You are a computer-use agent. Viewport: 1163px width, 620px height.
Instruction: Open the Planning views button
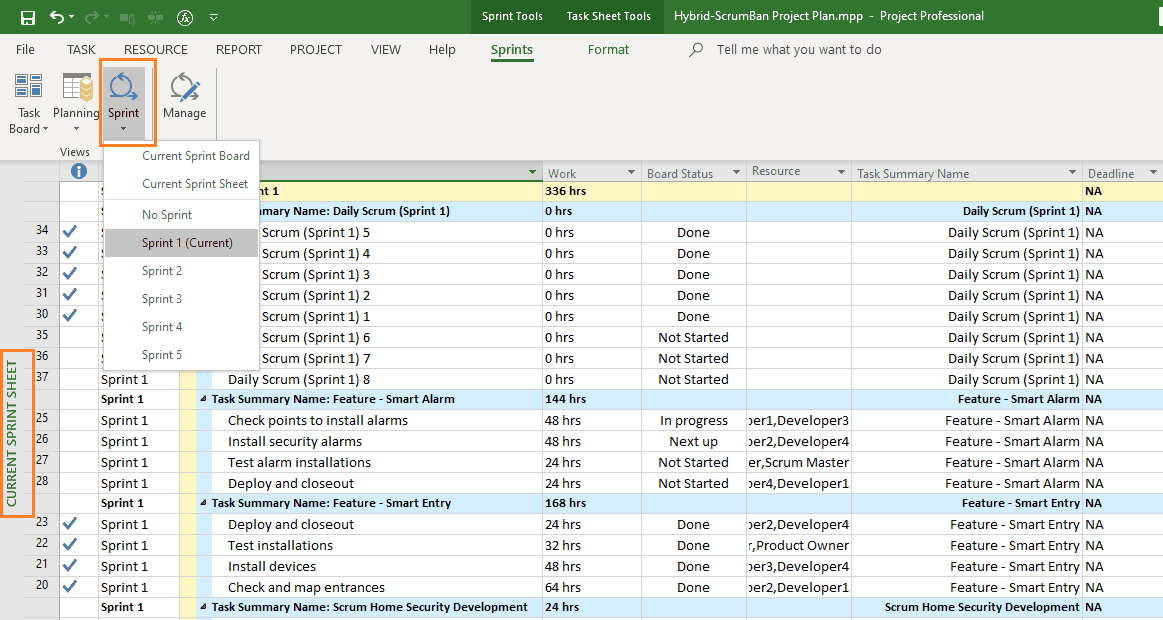click(76, 104)
